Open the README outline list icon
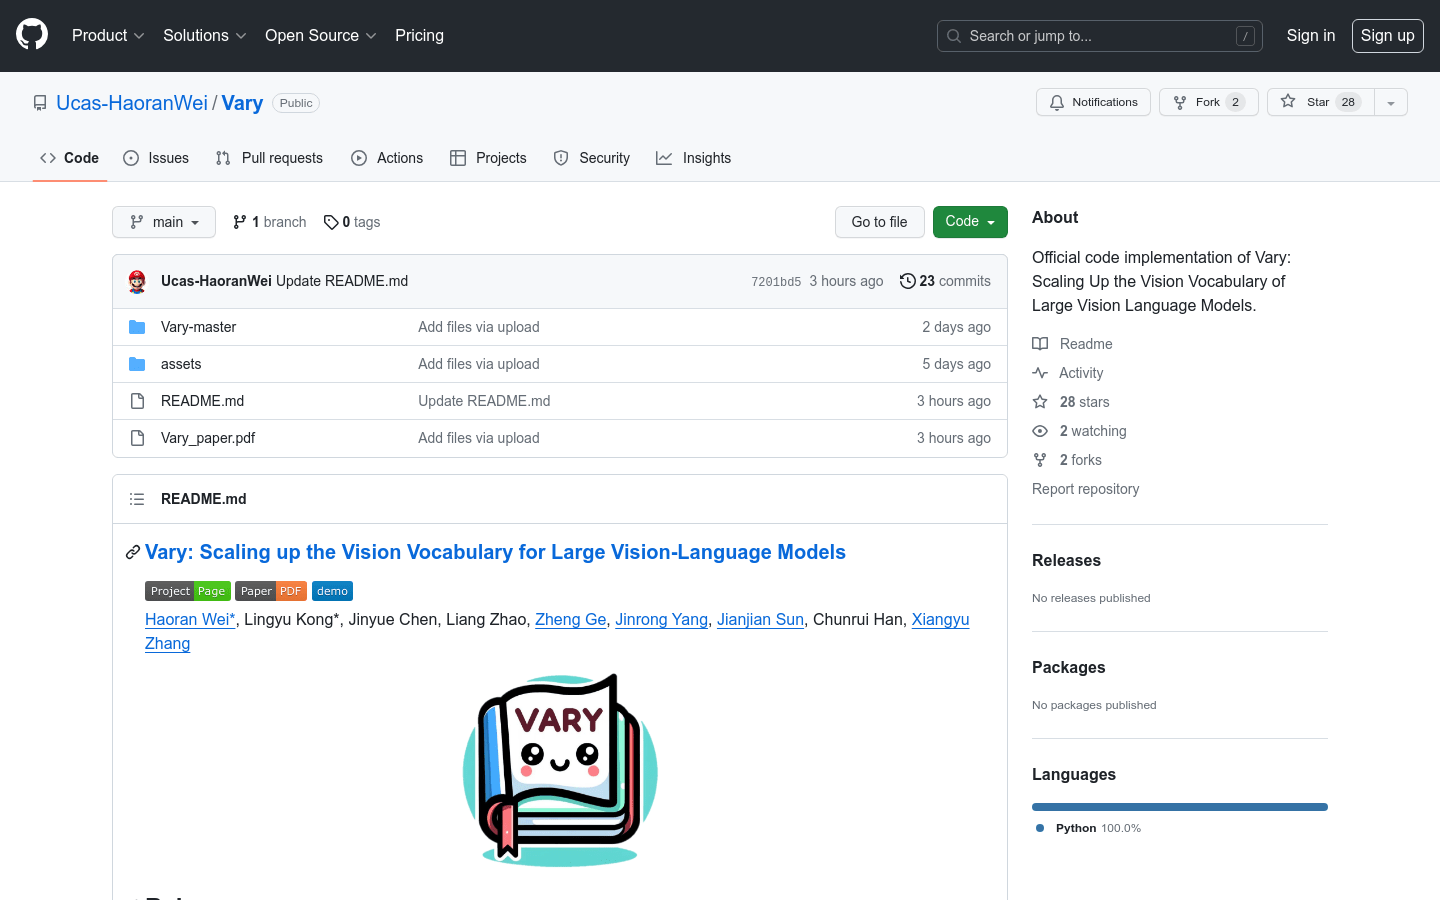Screen dimensions: 1440x900 tap(137, 499)
